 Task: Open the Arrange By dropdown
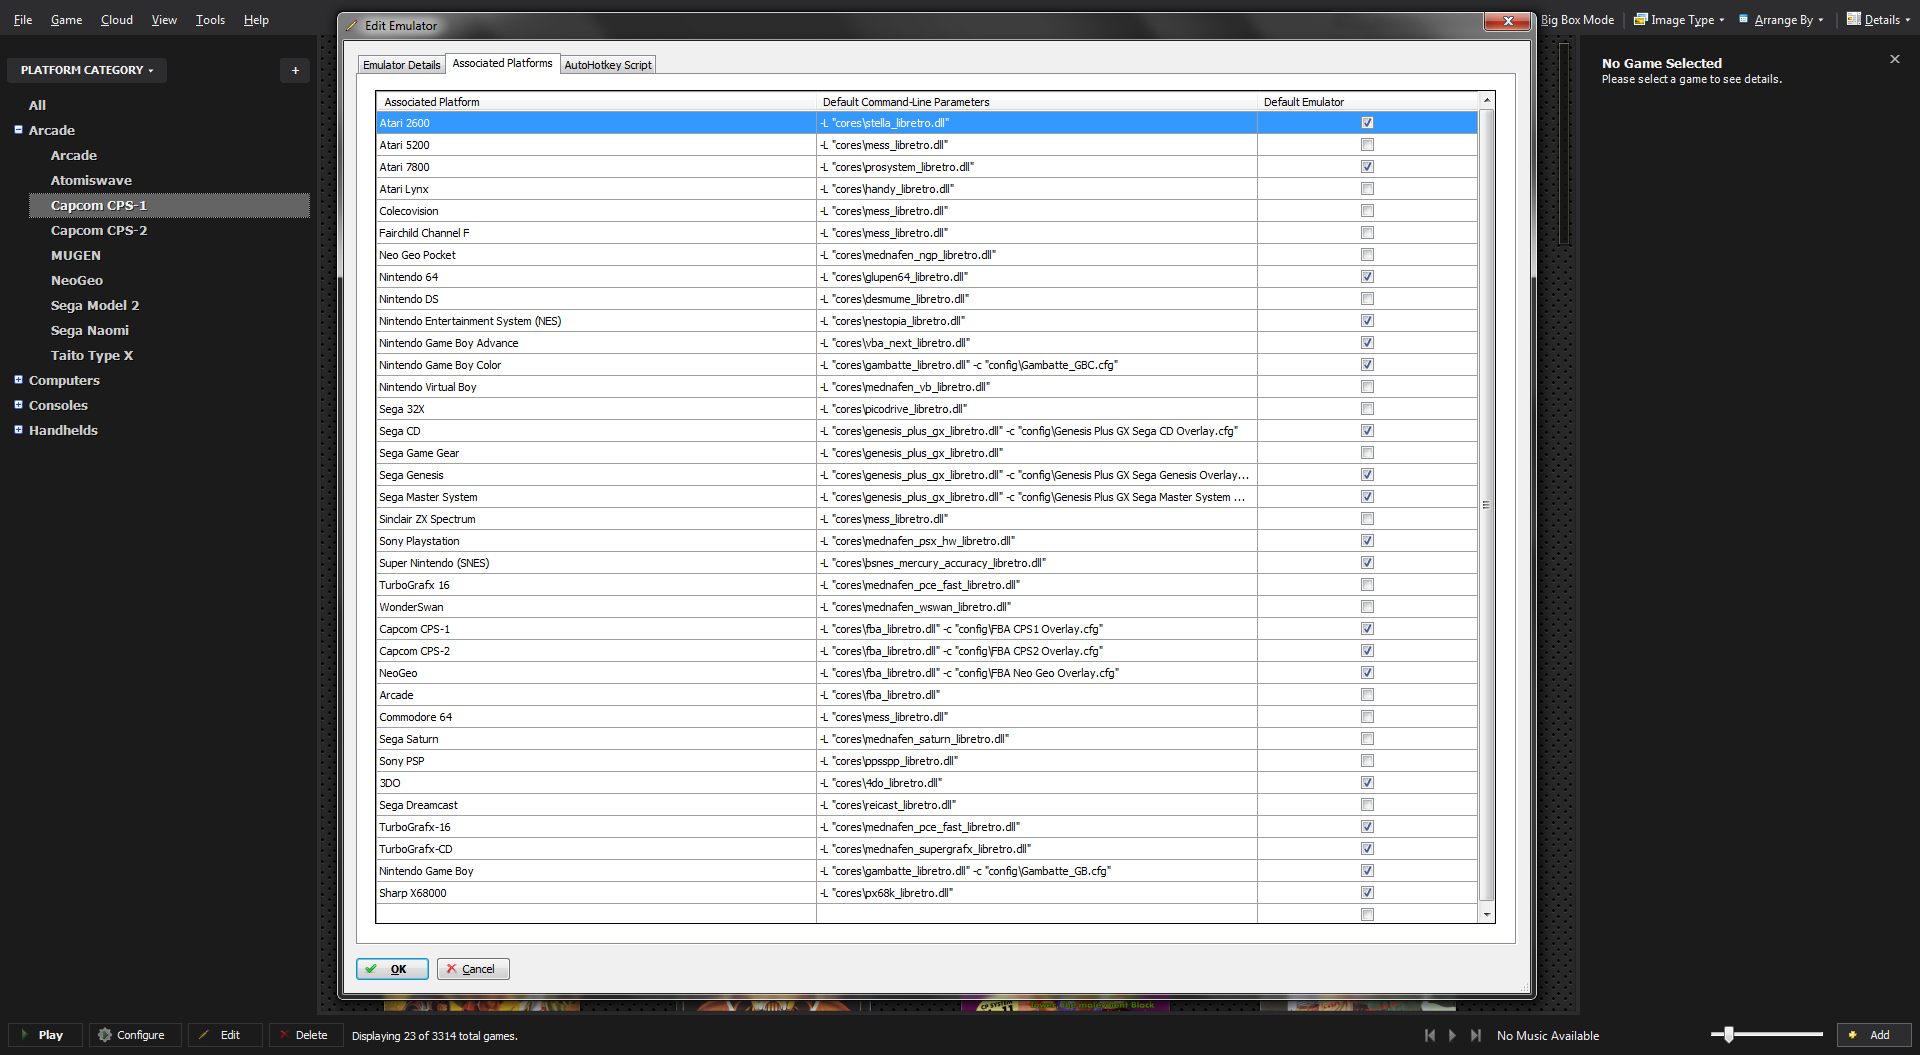[x=1781, y=19]
